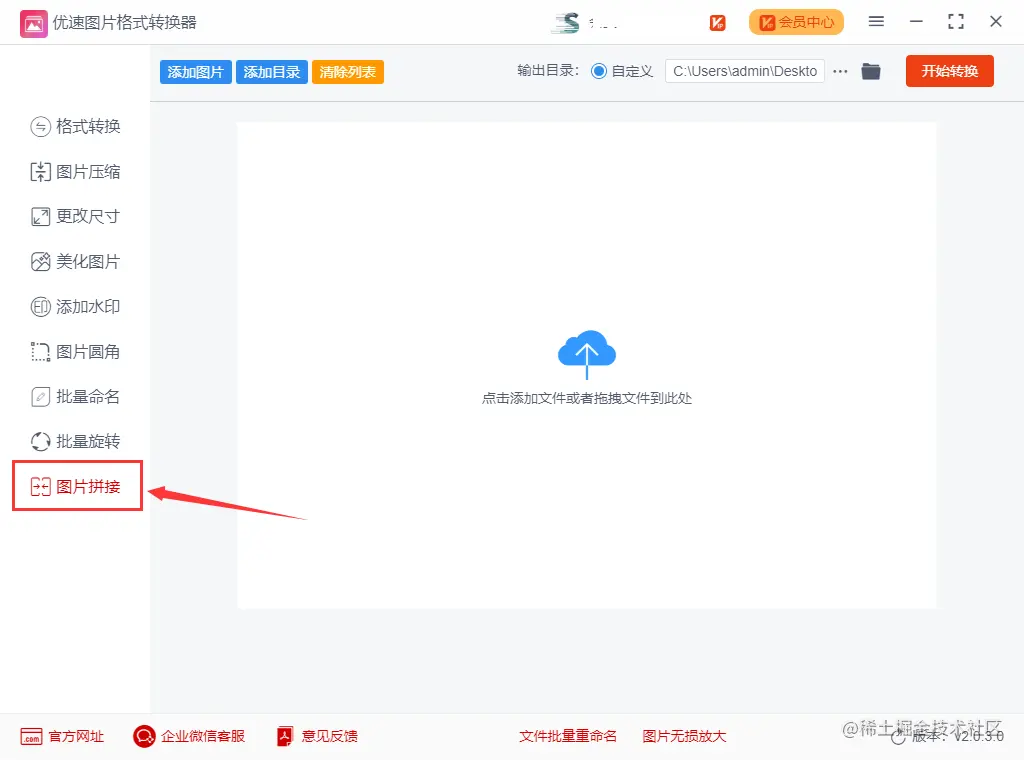This screenshot has width=1024, height=760.
Task: Select the 自定义 output directory radio button
Action: click(599, 71)
